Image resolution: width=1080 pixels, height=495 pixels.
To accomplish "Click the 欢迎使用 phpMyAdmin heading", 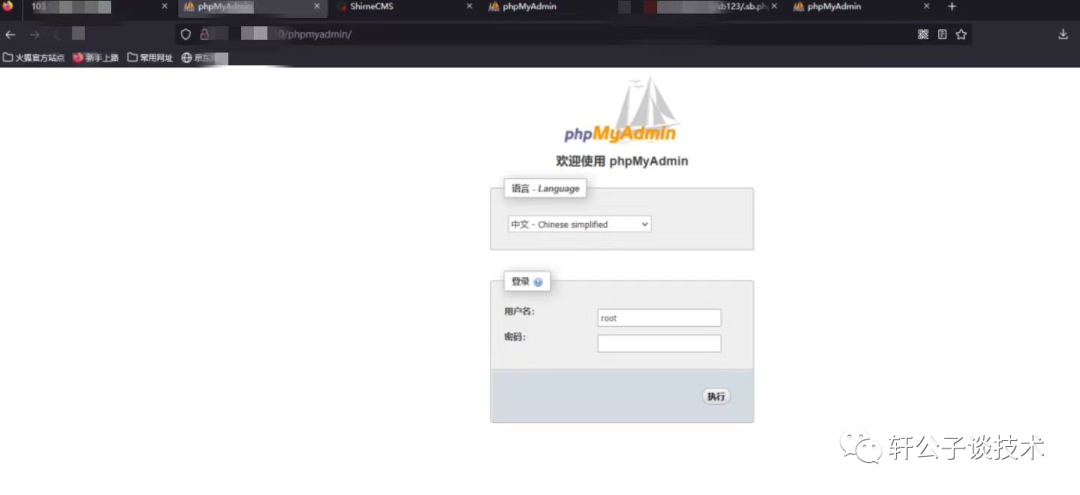I will 622,162.
